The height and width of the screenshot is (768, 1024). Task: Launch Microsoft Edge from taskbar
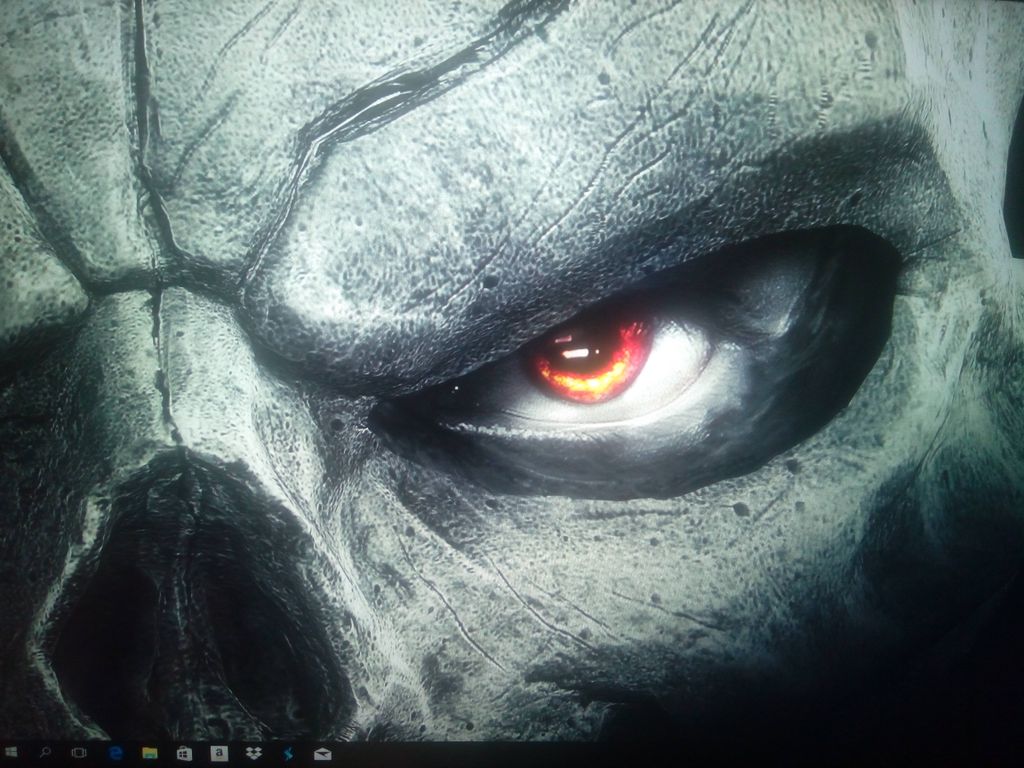(116, 754)
